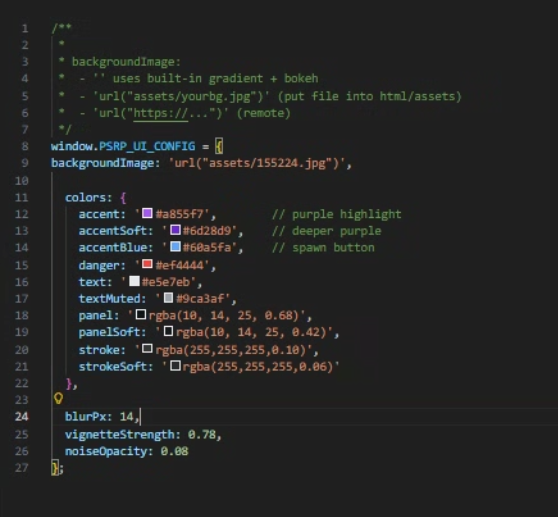The image size is (558, 517).
Task: Open the strokeSoft rgba color swatch
Action: pos(175,365)
